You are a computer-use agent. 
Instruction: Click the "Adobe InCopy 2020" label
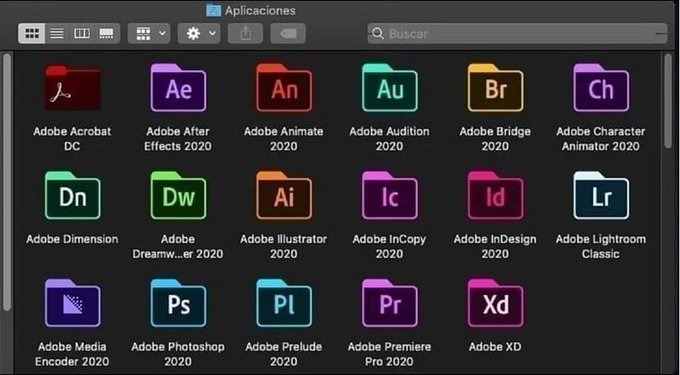(x=390, y=246)
